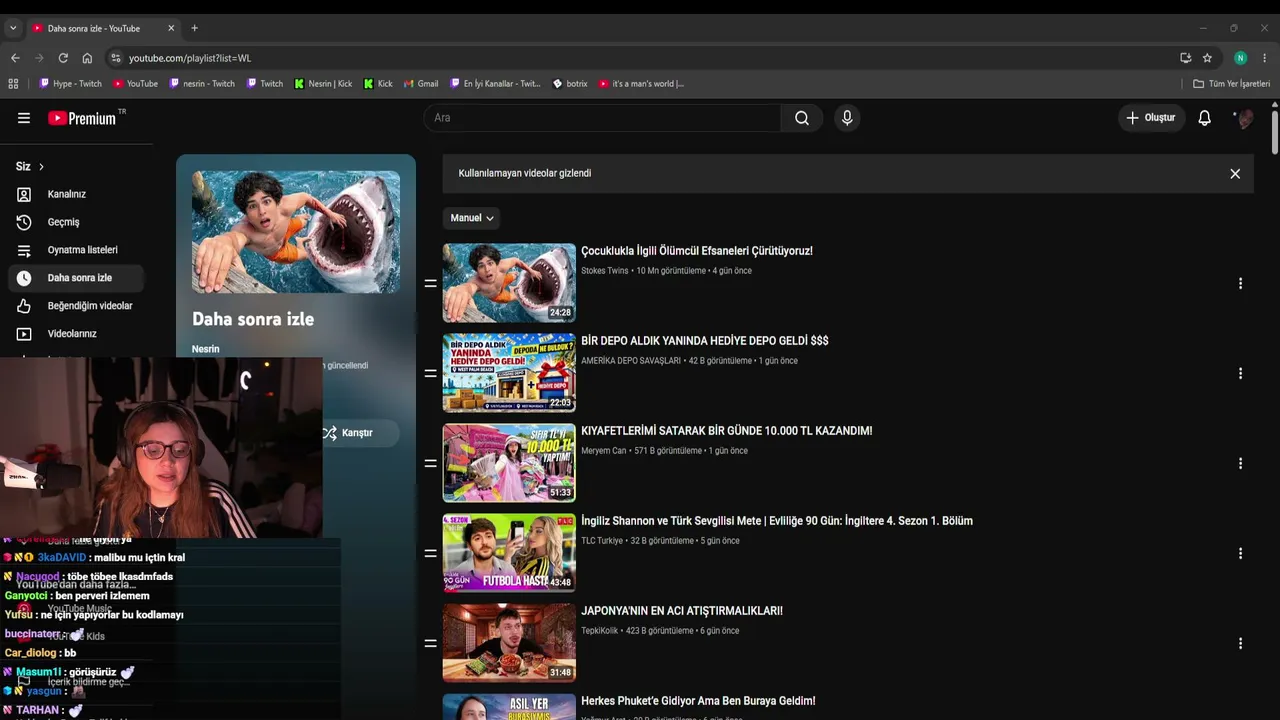Click drag handle of 'Çocuklukla İlgili' video
The image size is (1280, 720).
[430, 284]
